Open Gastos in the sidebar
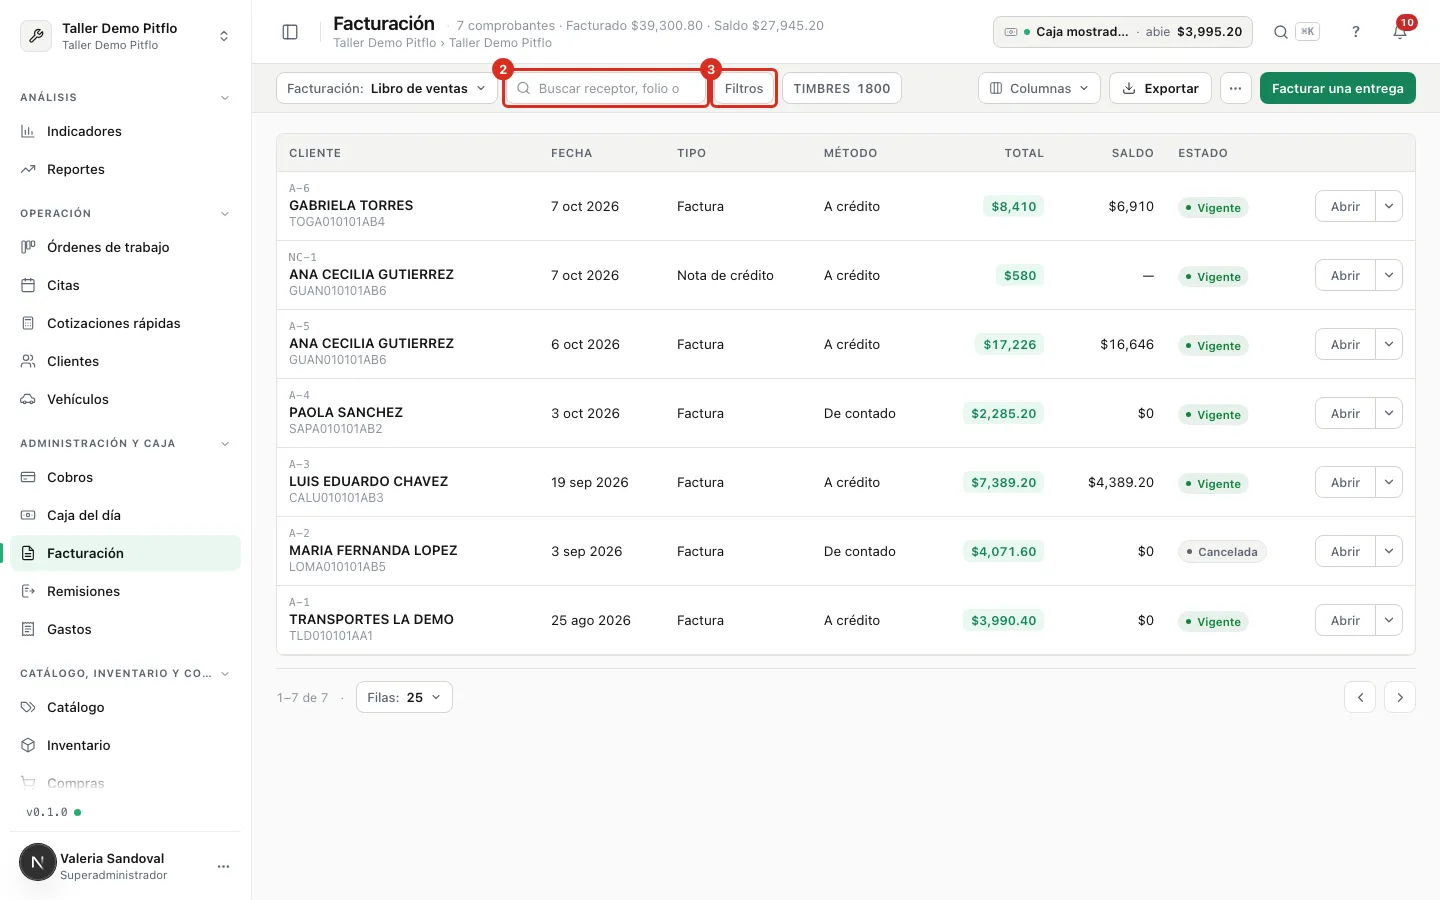 [x=126, y=629]
